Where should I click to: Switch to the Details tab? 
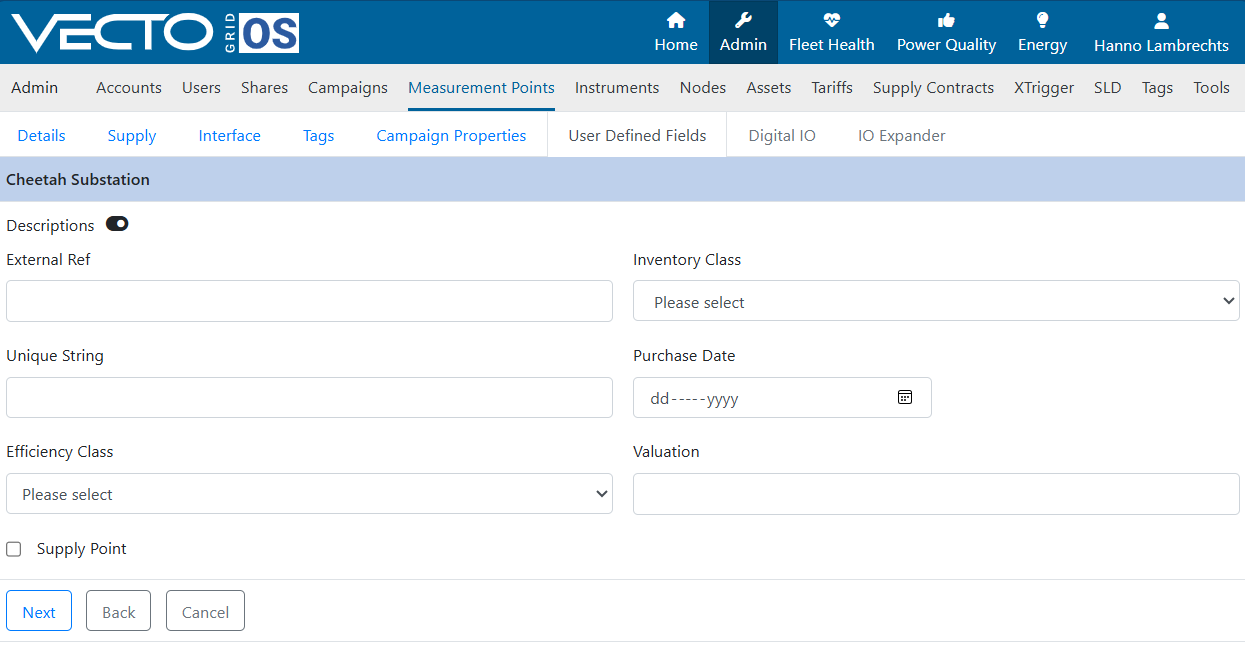point(41,136)
